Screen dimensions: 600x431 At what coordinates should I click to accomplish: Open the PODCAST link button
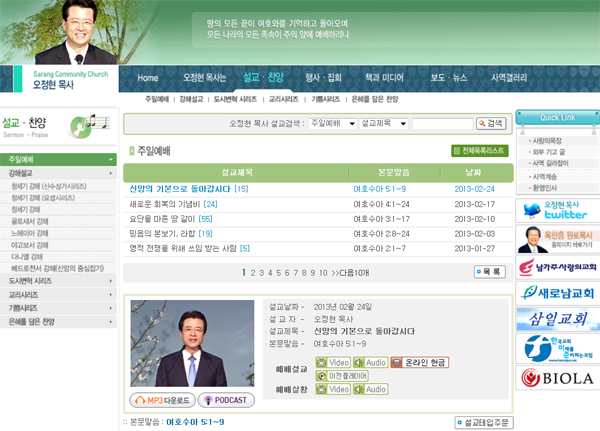pos(225,400)
